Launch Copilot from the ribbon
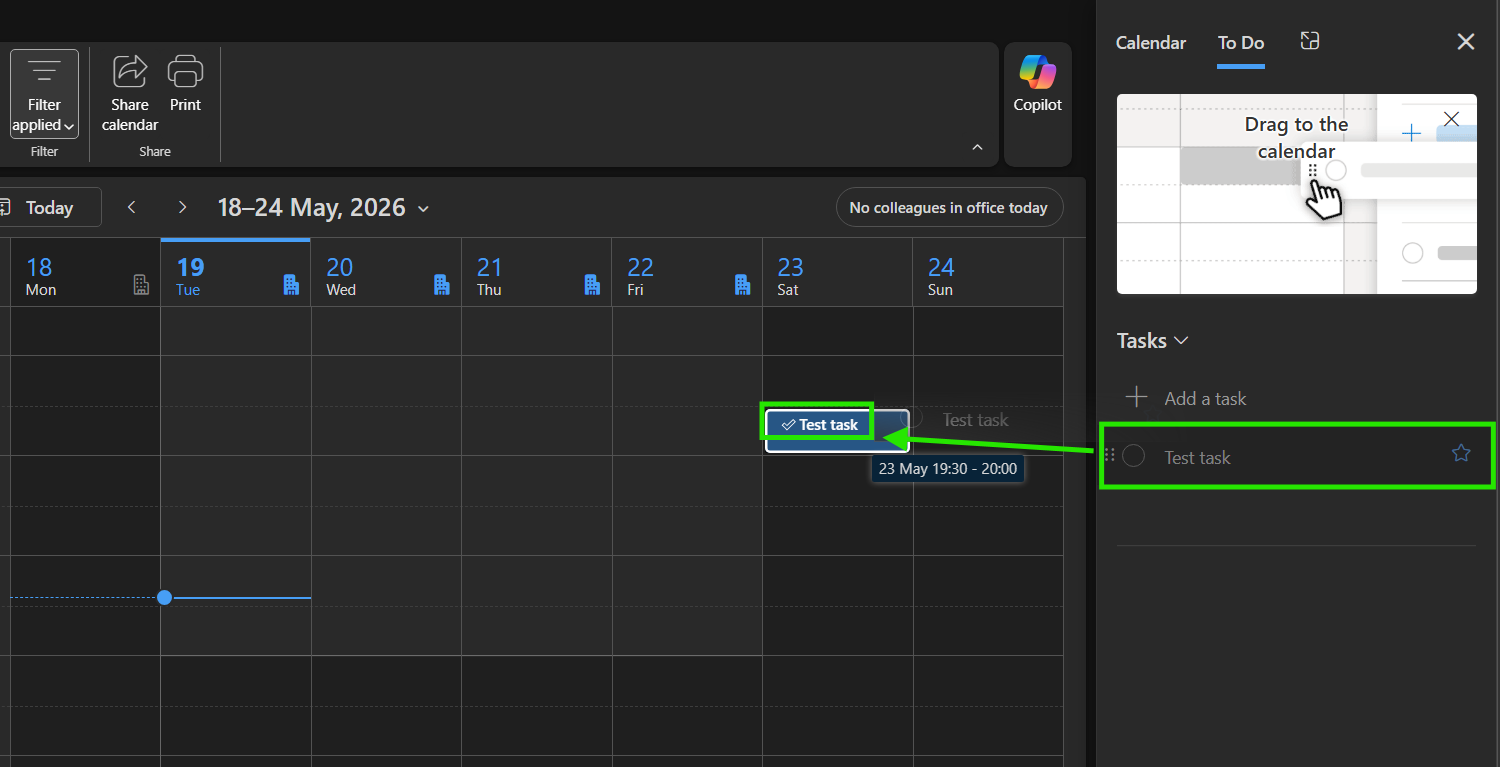 pyautogui.click(x=1038, y=84)
